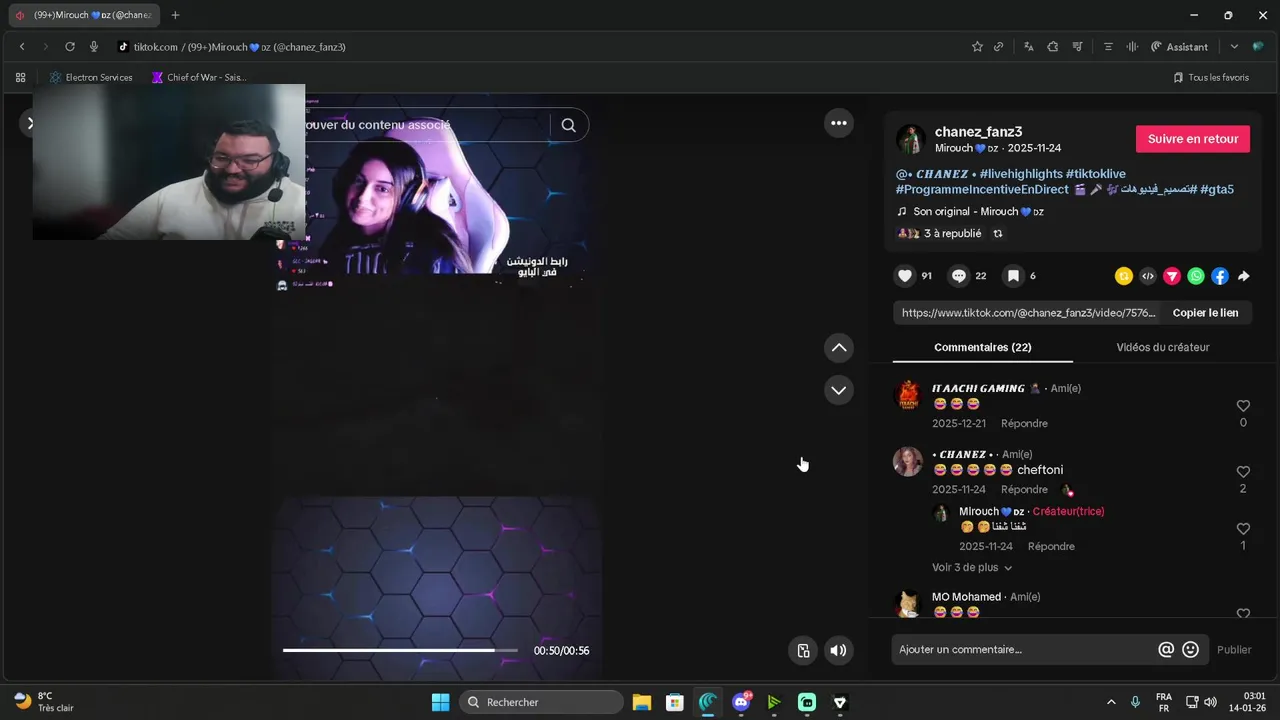The height and width of the screenshot is (720, 1280).
Task: Reply to CHANEZ's cheftoni comment
Action: point(1024,489)
